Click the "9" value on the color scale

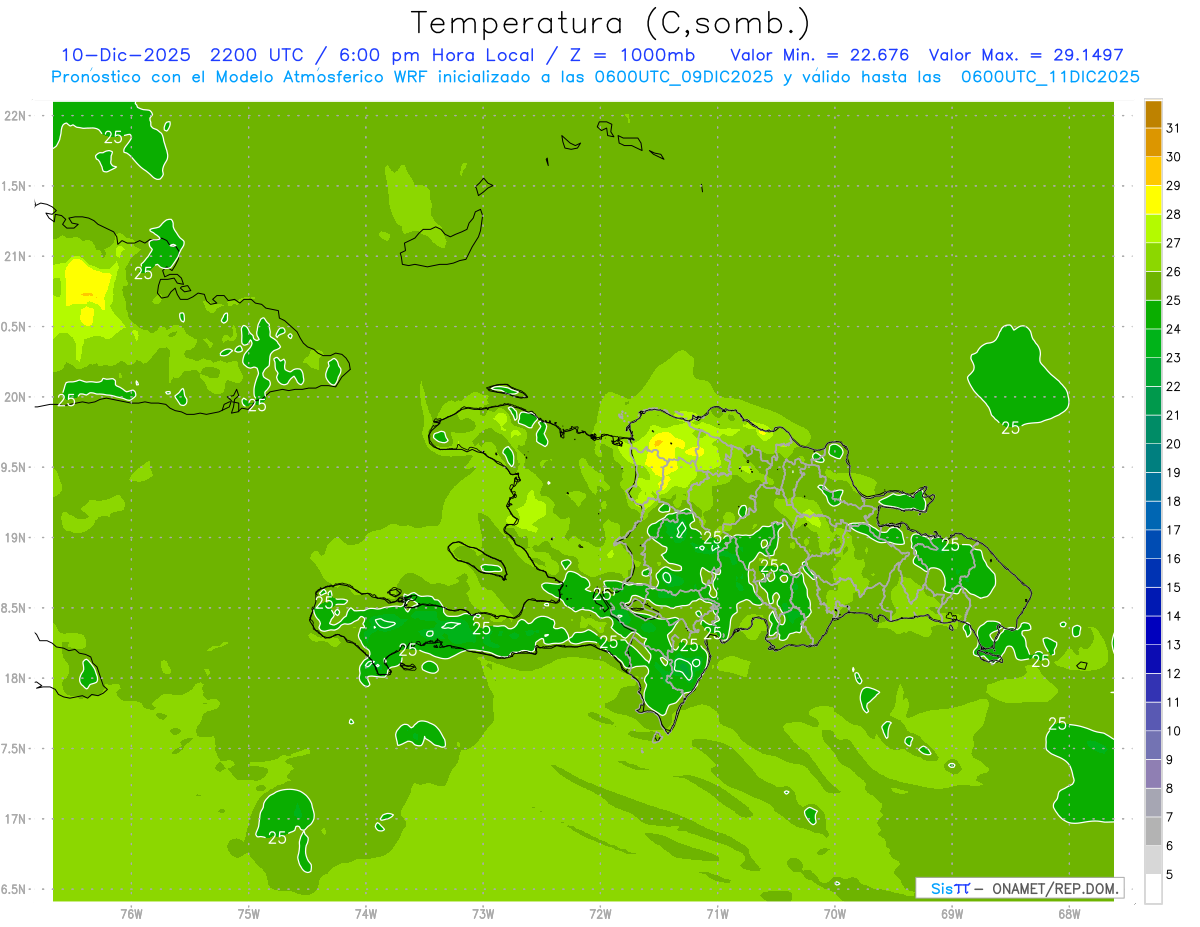1170,760
